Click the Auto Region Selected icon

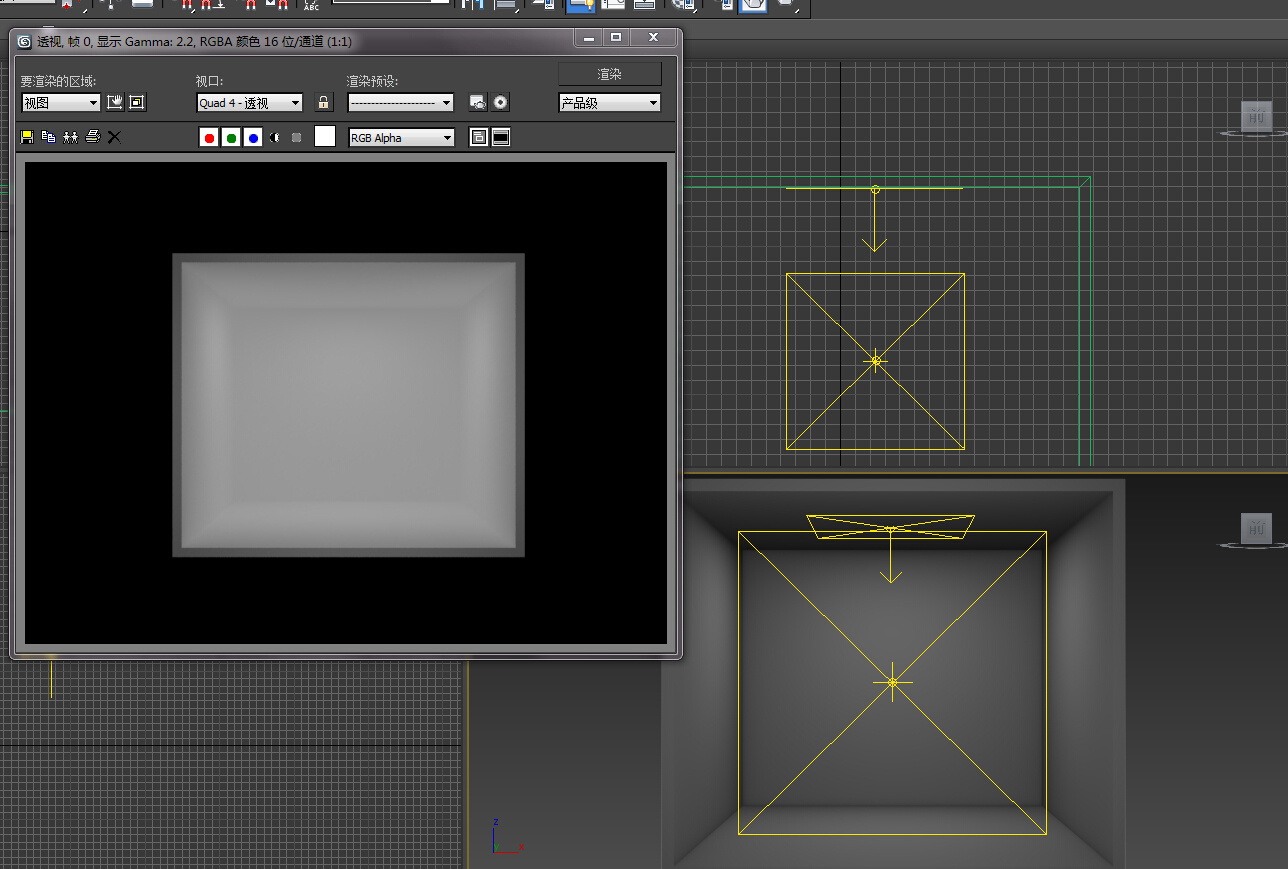pos(137,102)
